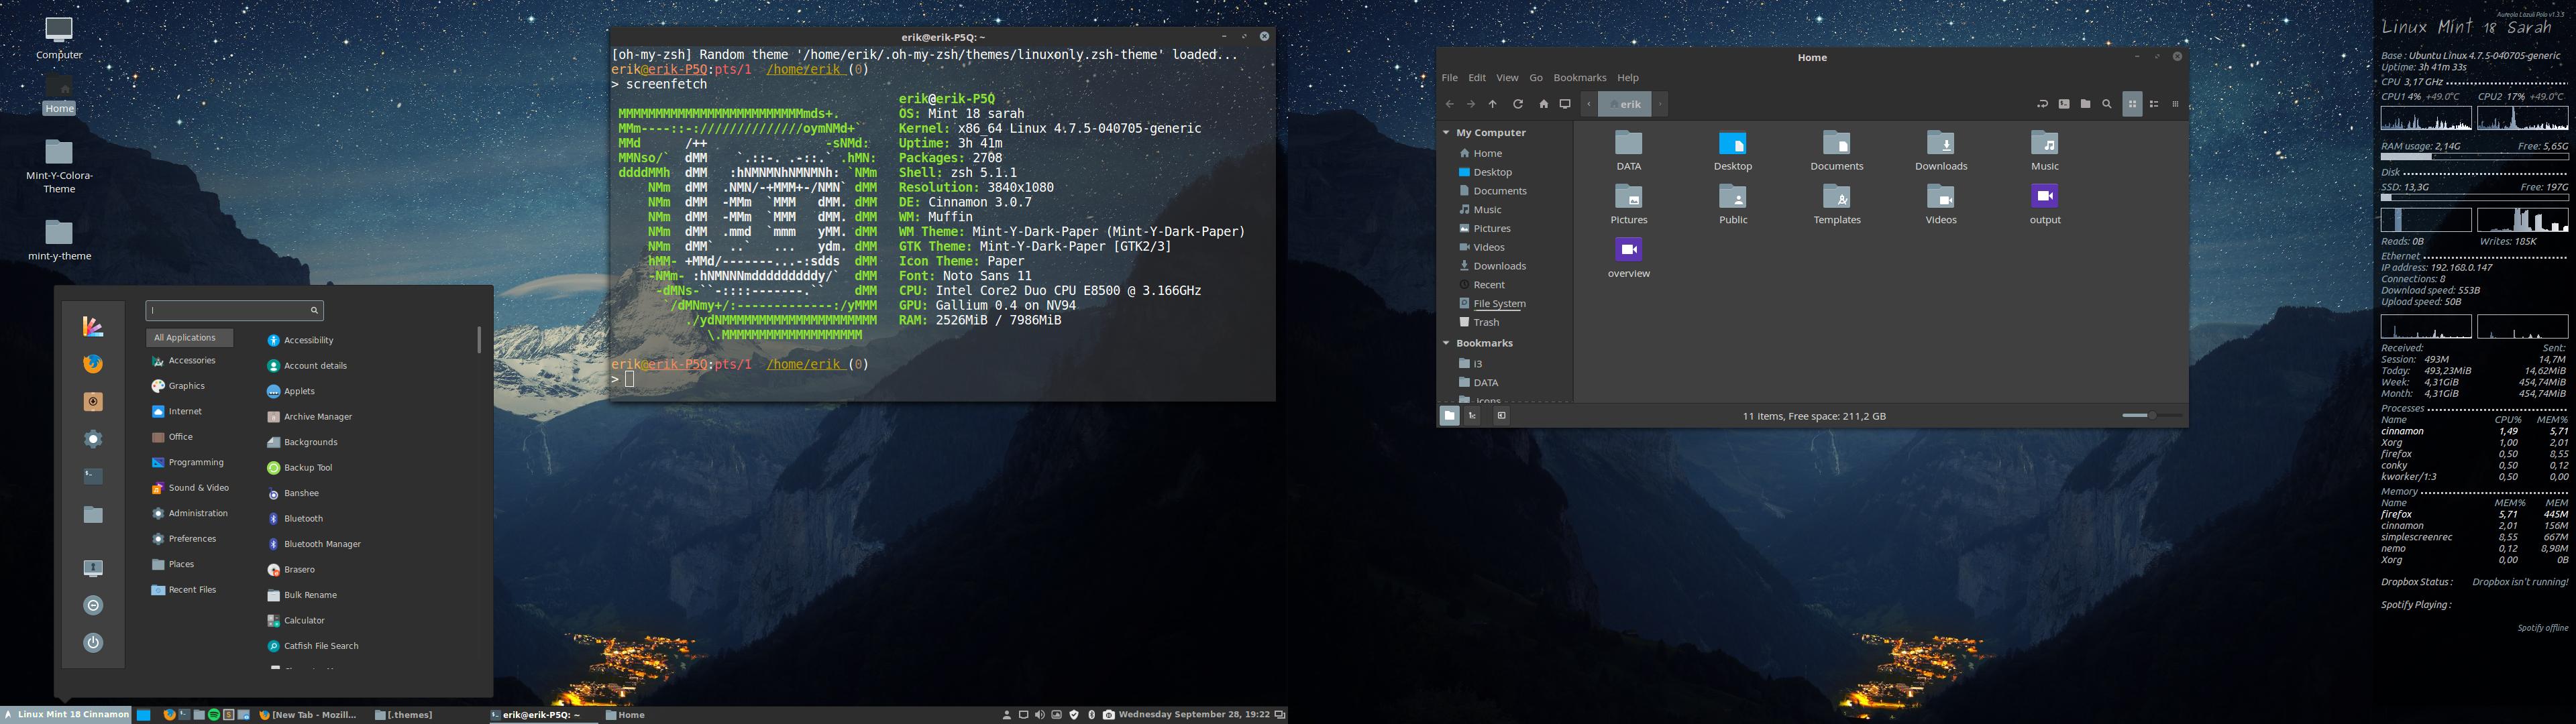Image resolution: width=2576 pixels, height=724 pixels.
Task: Collapse the My Computer sidebar section
Action: pos(1445,133)
